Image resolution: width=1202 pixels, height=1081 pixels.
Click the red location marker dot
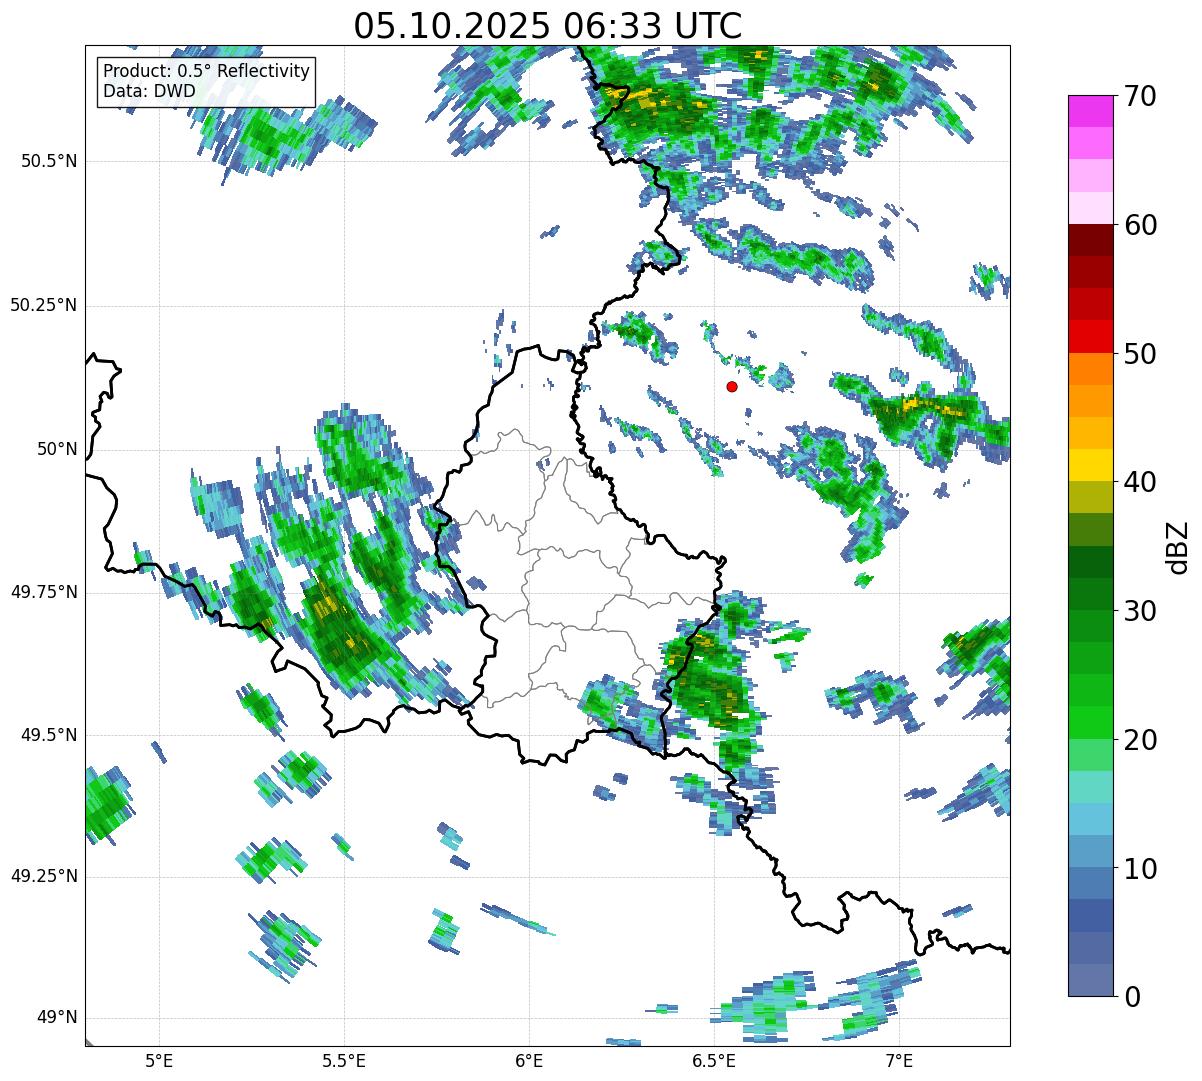(x=732, y=386)
